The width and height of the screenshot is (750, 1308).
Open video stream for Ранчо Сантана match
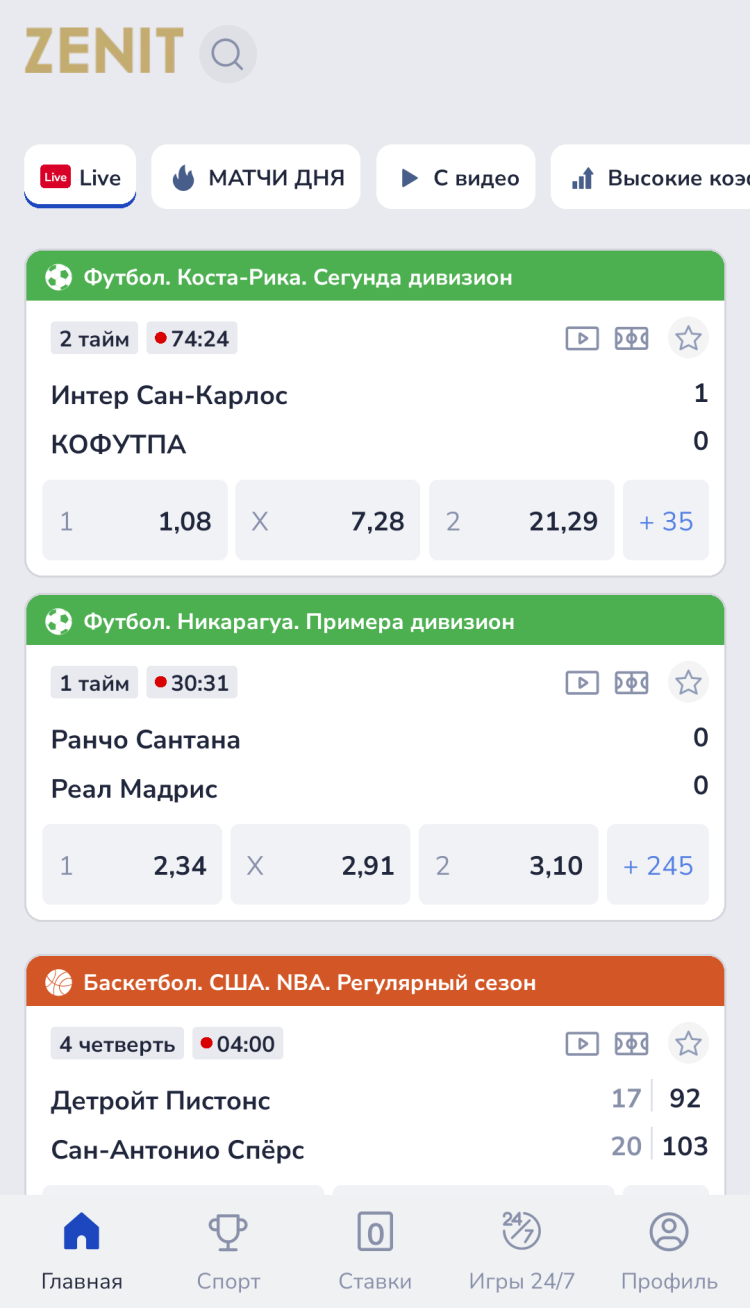click(x=582, y=683)
